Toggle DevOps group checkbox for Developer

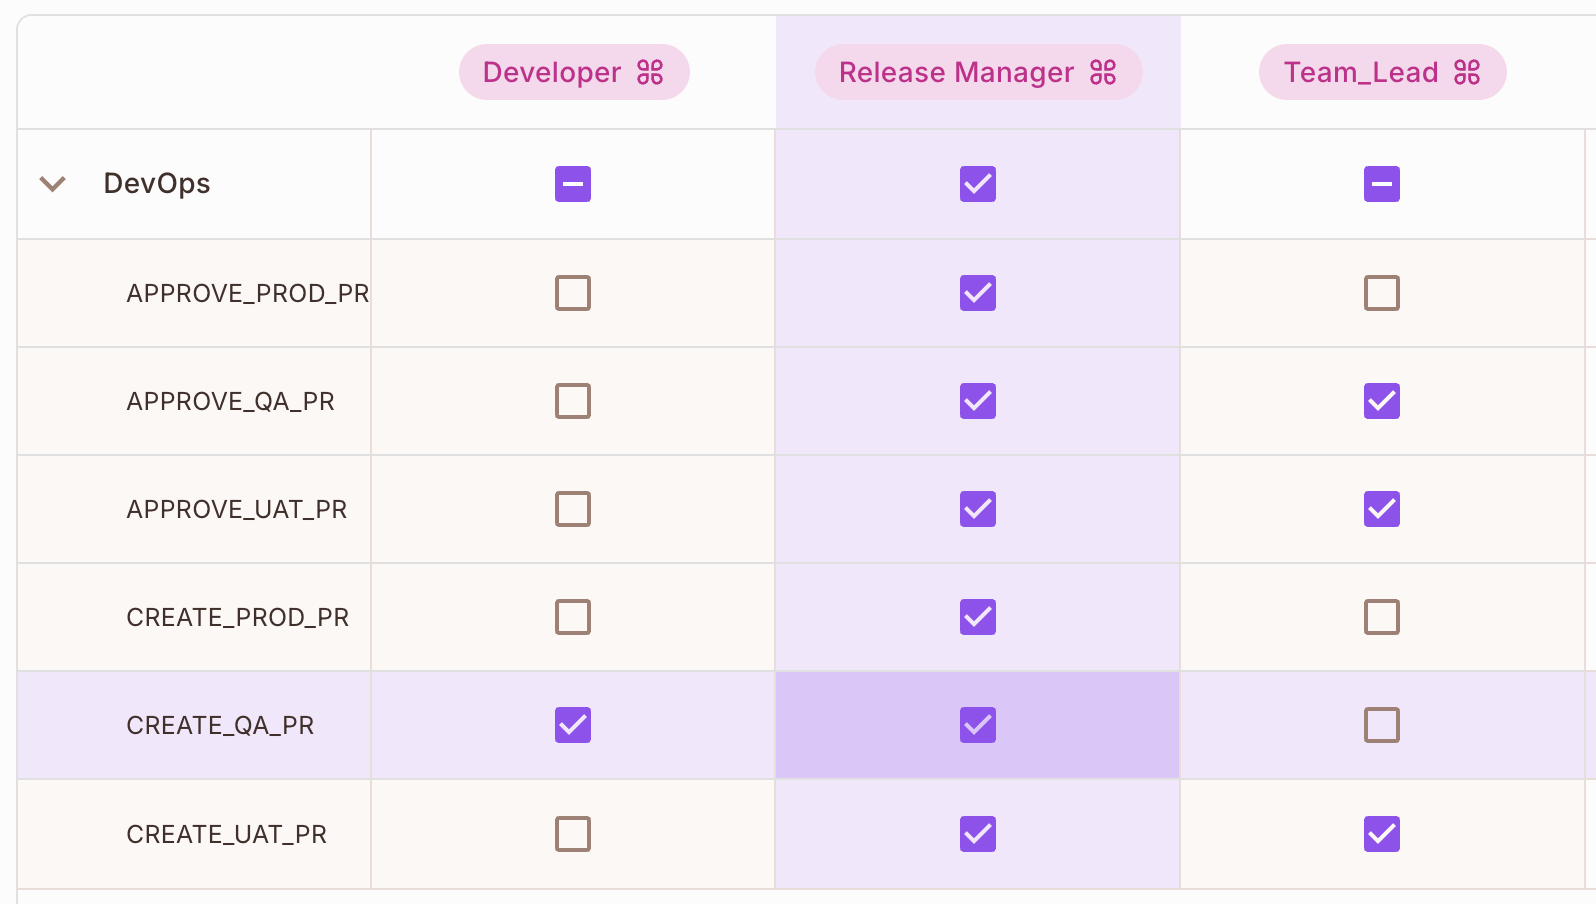click(573, 184)
